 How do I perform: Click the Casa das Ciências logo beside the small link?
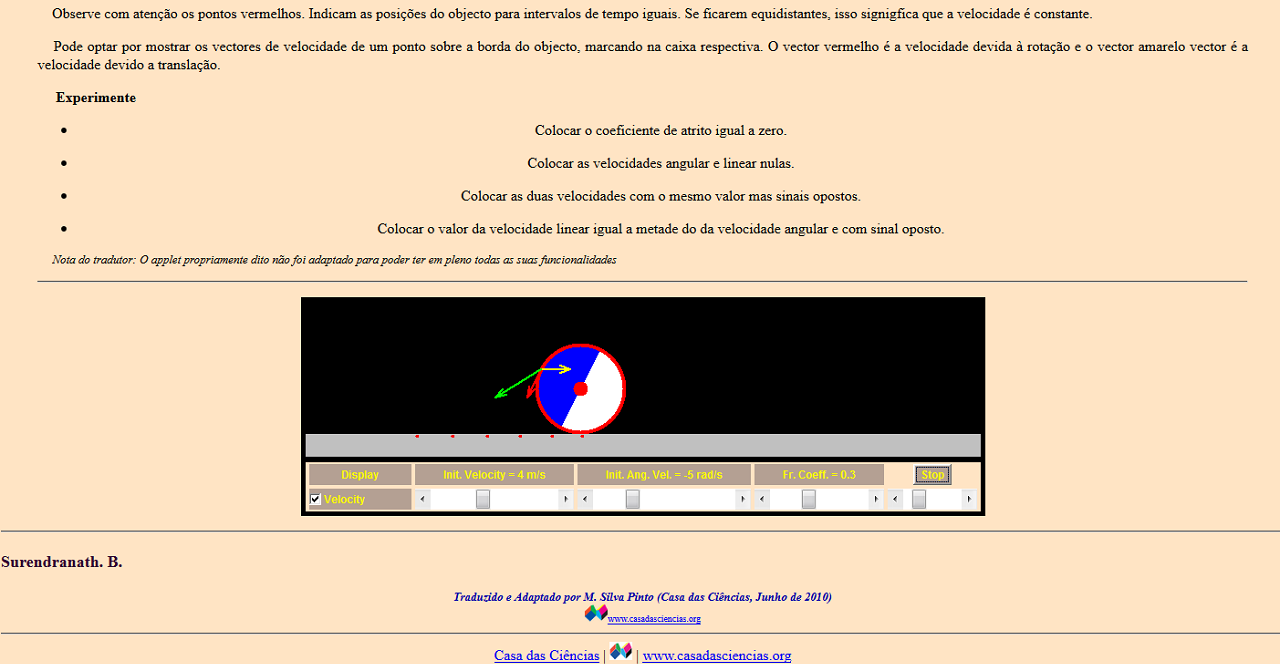[596, 613]
